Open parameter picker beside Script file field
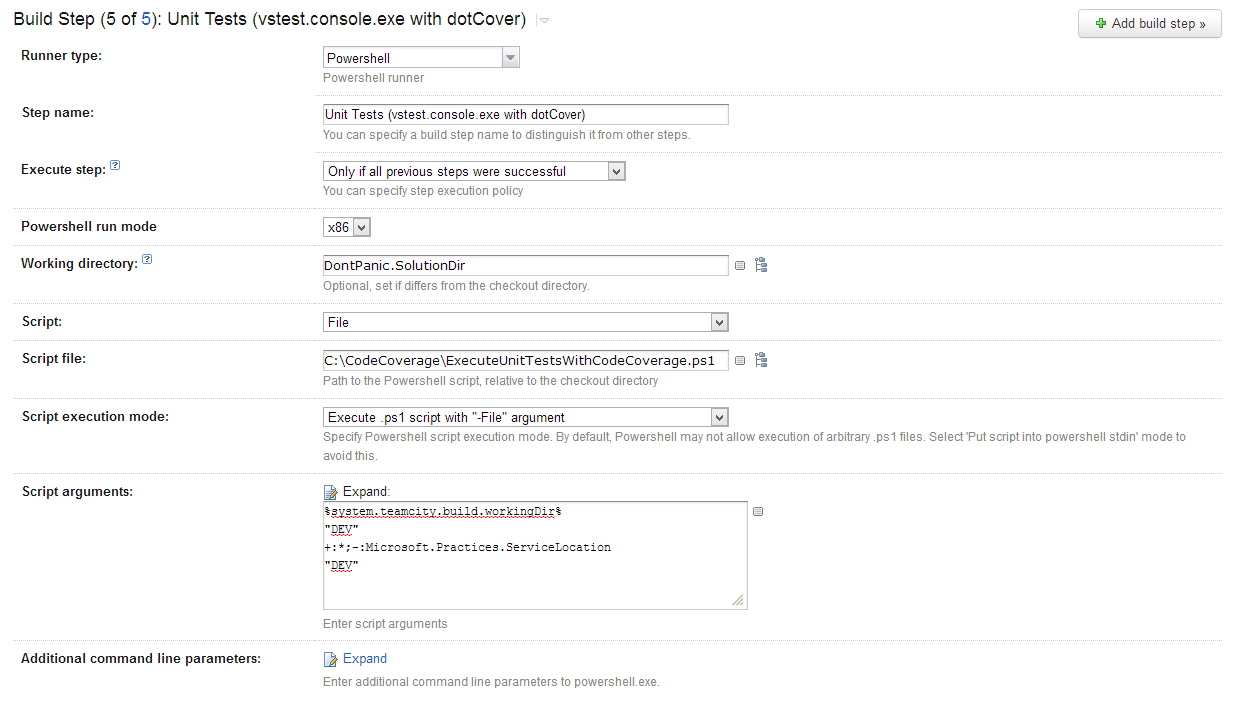The image size is (1235, 703). click(740, 361)
